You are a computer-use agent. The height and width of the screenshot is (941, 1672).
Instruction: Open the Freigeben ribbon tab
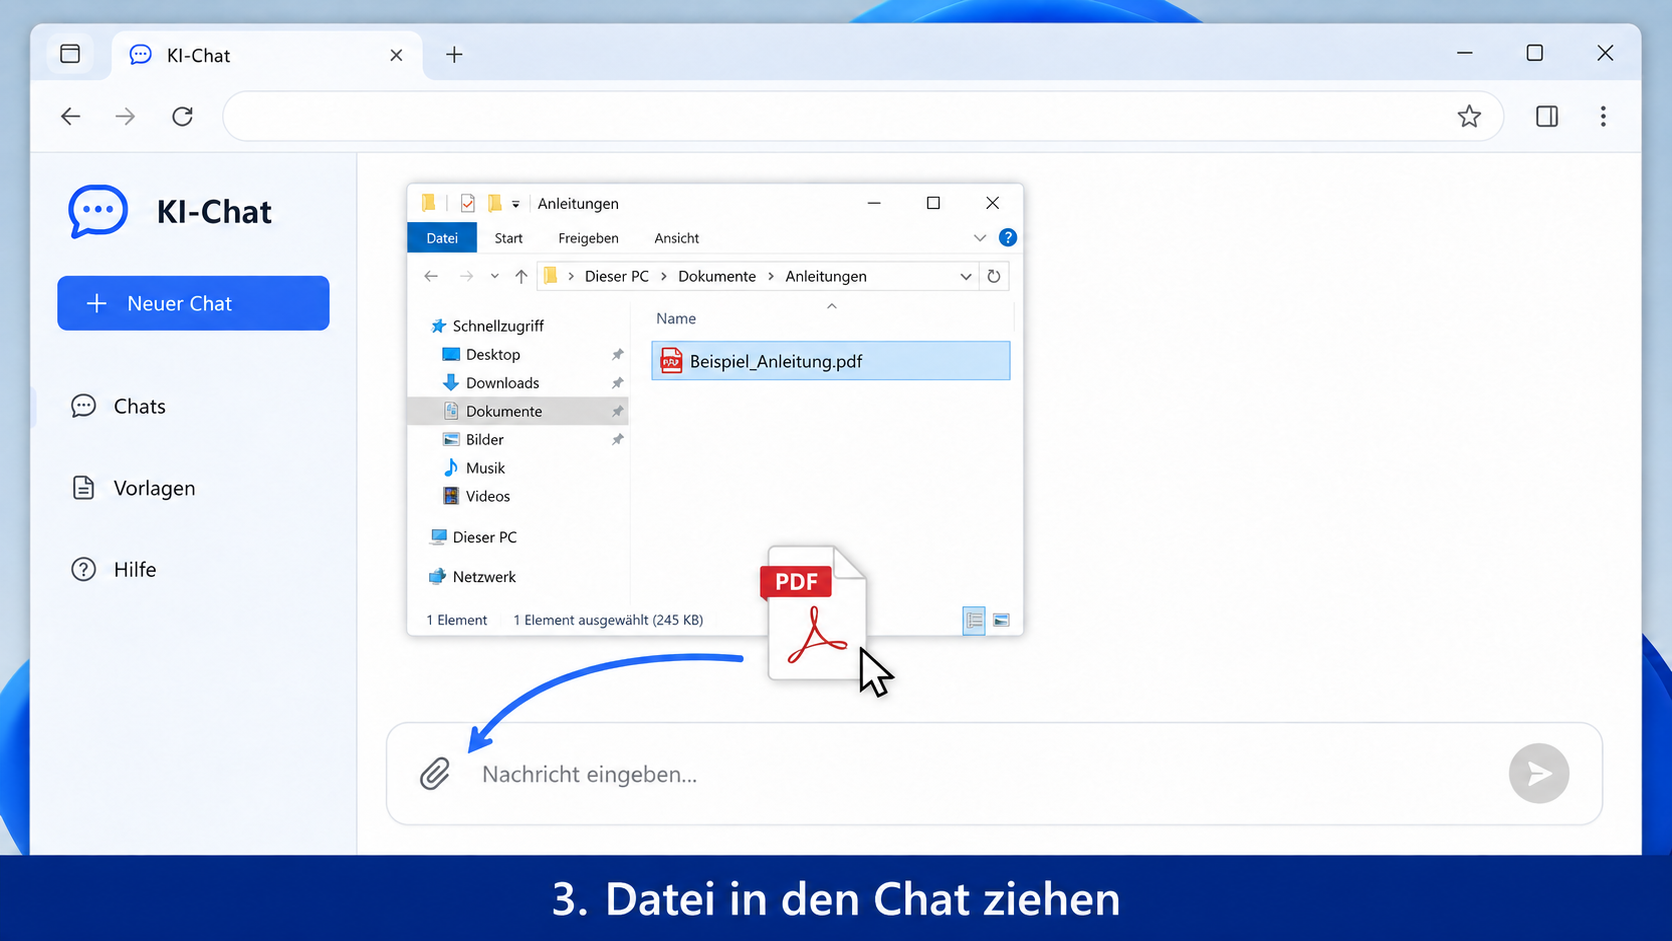[588, 238]
